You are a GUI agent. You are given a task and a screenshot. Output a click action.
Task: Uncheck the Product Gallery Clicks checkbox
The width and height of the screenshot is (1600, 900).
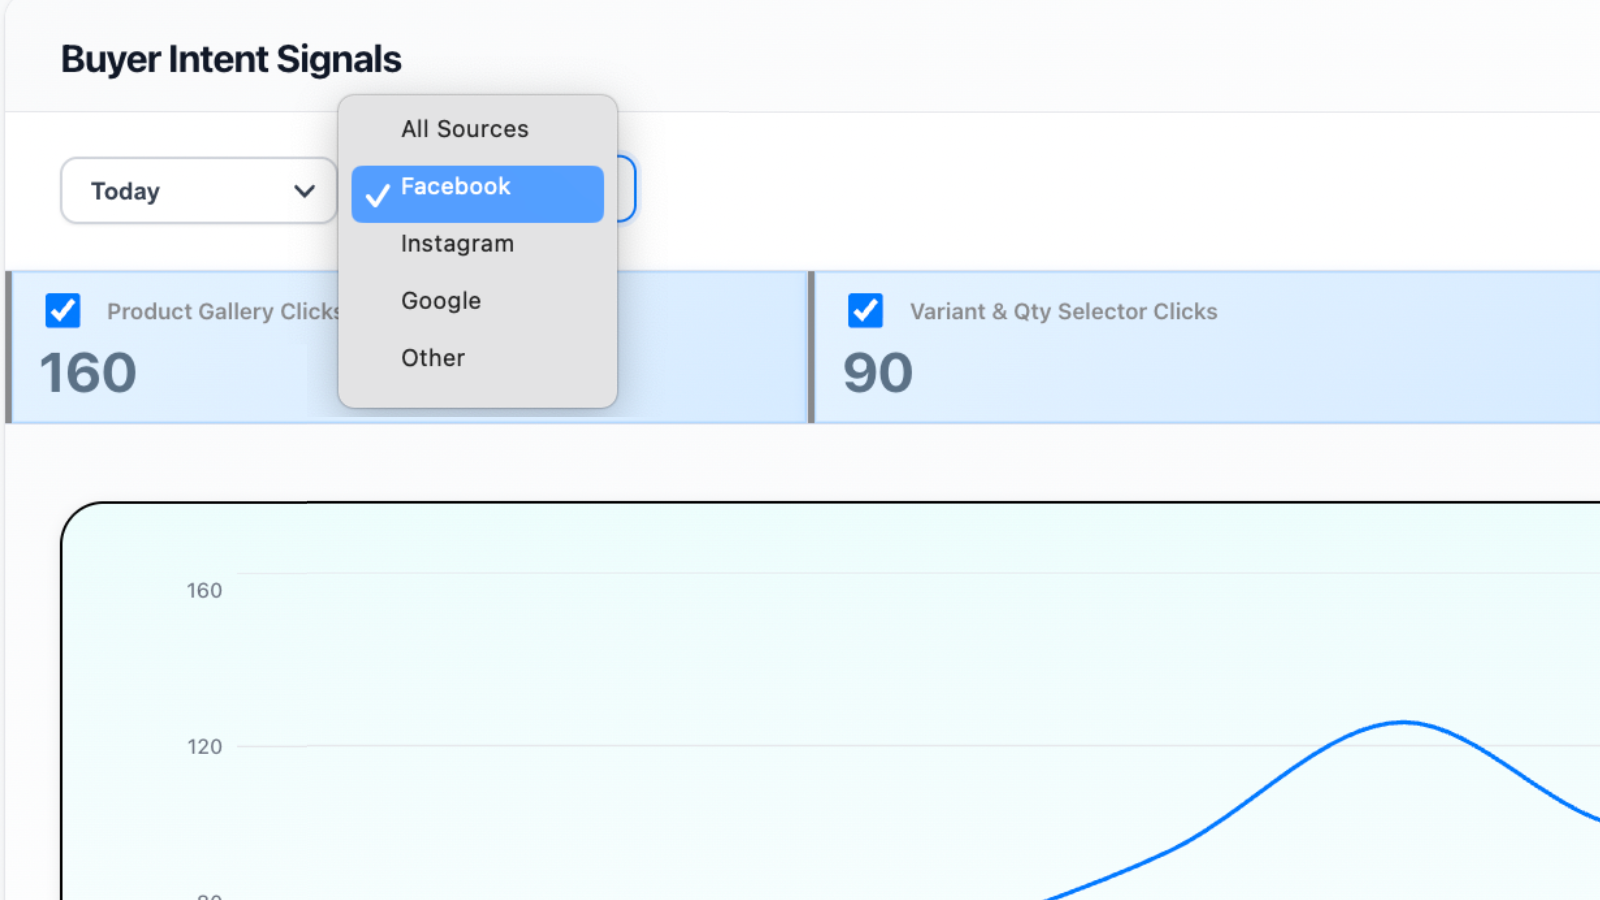point(63,311)
